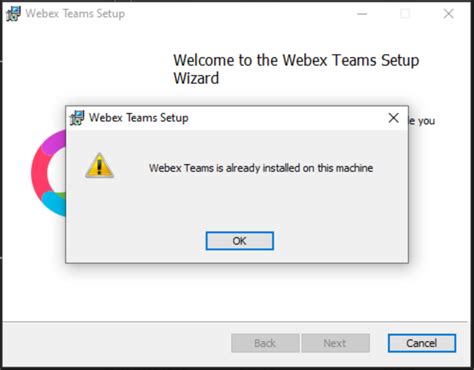The width and height of the screenshot is (474, 370).
Task: Click the purple segment of the Webex logo
Action: tap(53, 143)
